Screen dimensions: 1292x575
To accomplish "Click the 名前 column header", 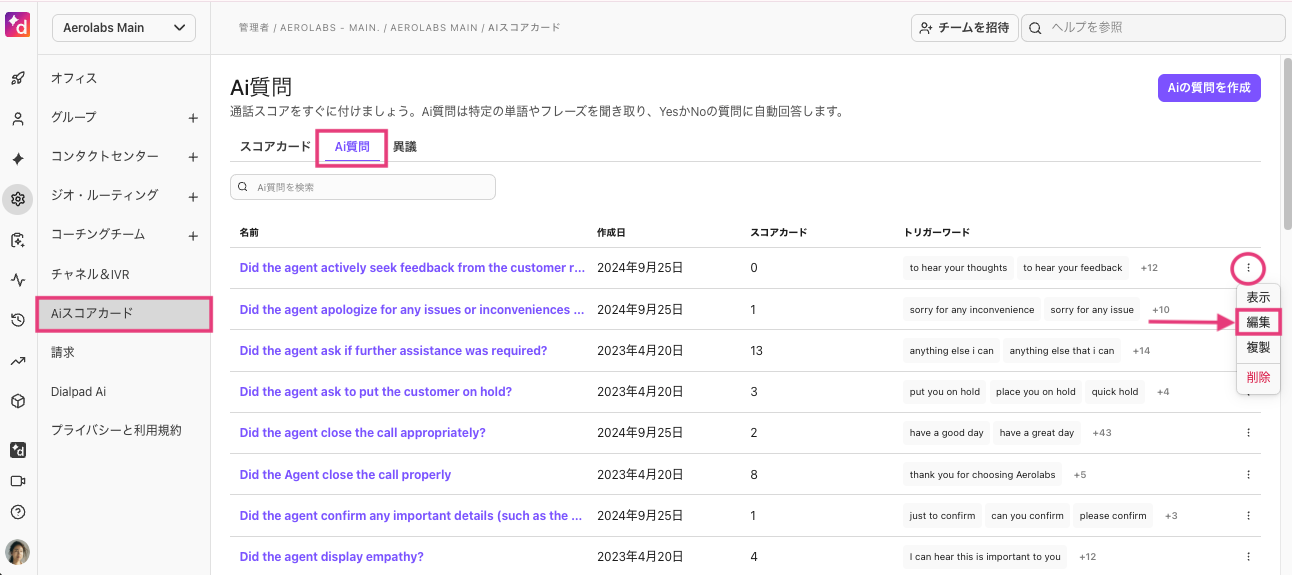I will pyautogui.click(x=249, y=232).
